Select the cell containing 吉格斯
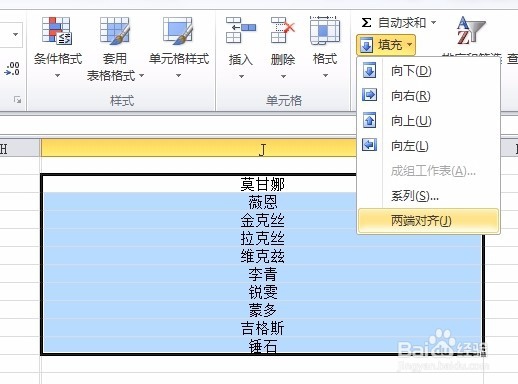The image size is (518, 384). (262, 328)
